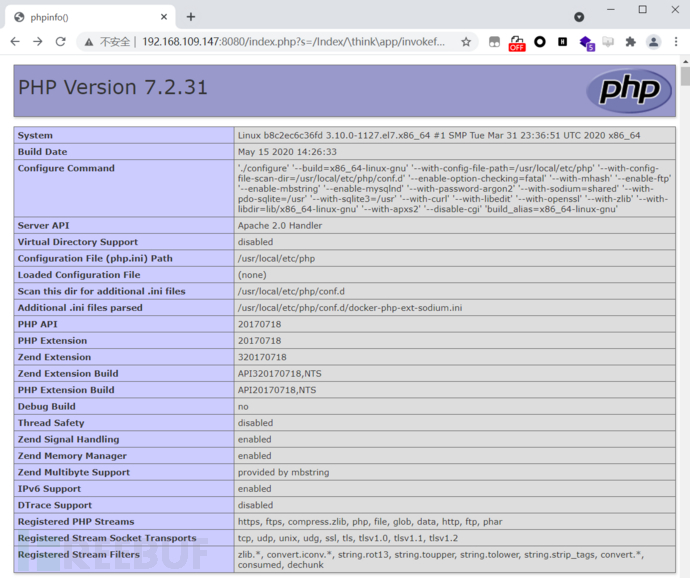Image resolution: width=690 pixels, height=578 pixels.
Task: Close the phpinfo() tab
Action: 164,17
